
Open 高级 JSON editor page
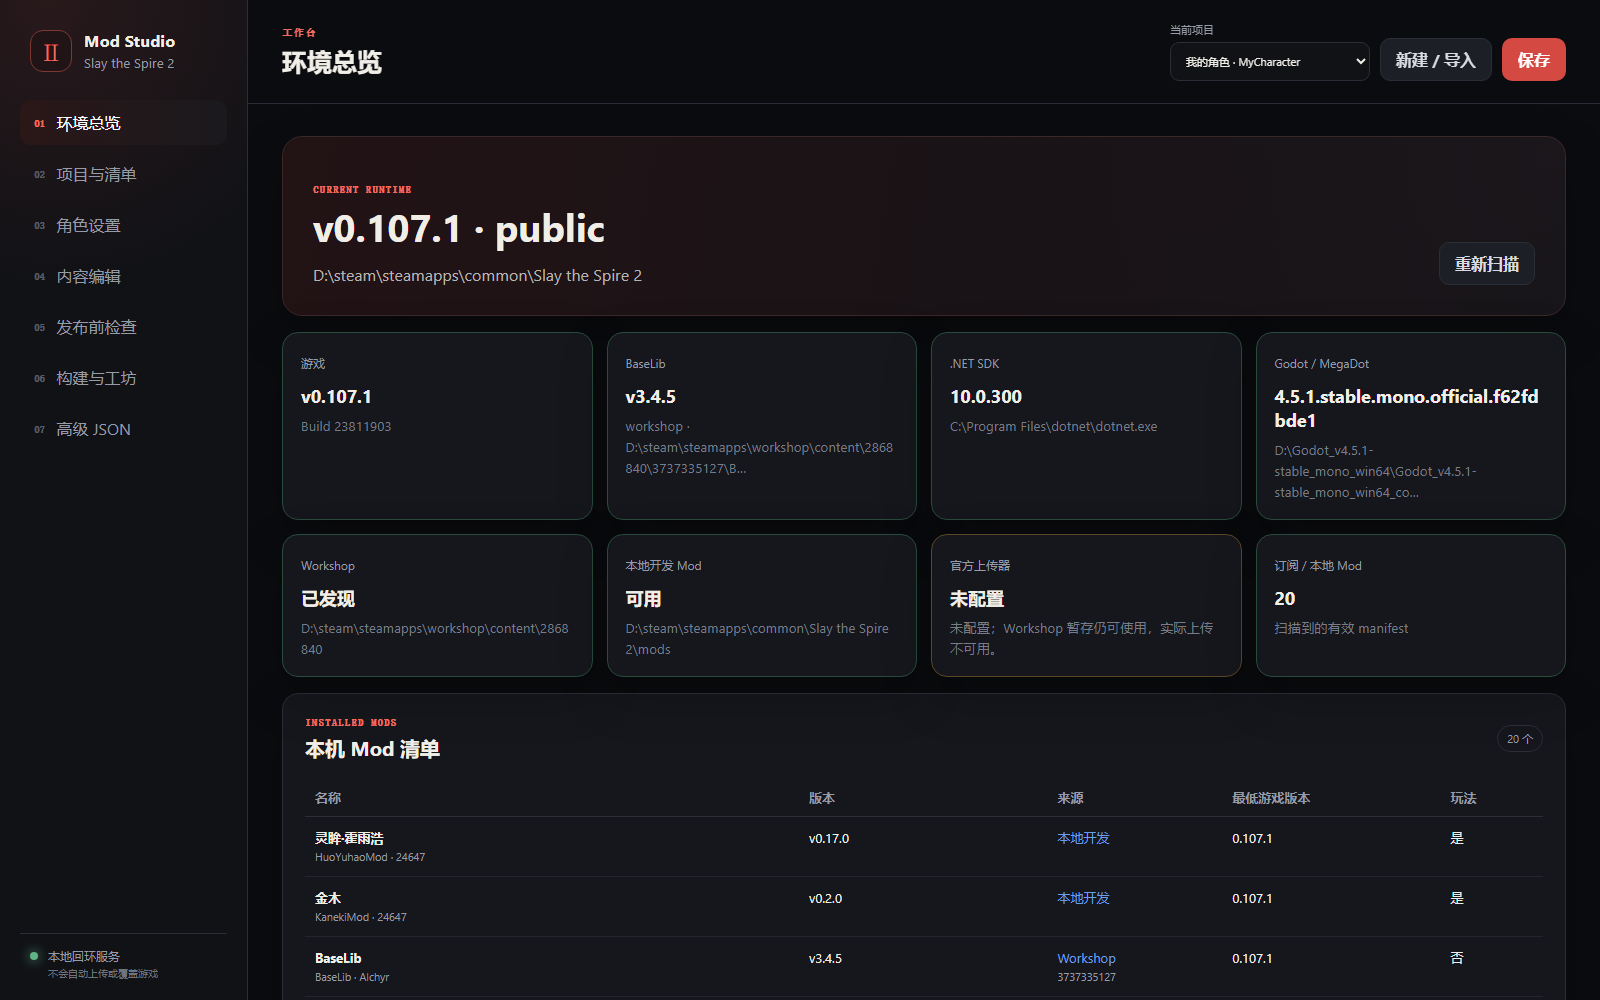click(123, 429)
